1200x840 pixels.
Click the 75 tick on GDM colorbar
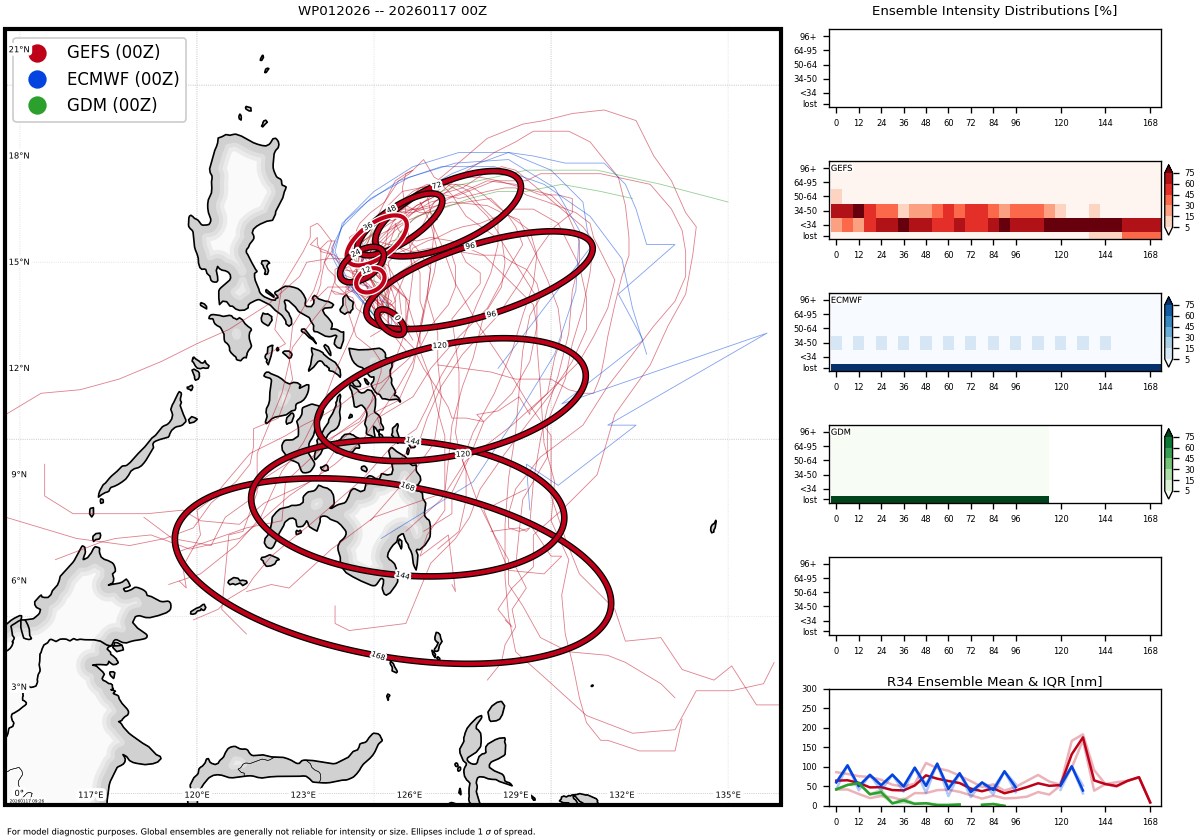click(x=1190, y=437)
